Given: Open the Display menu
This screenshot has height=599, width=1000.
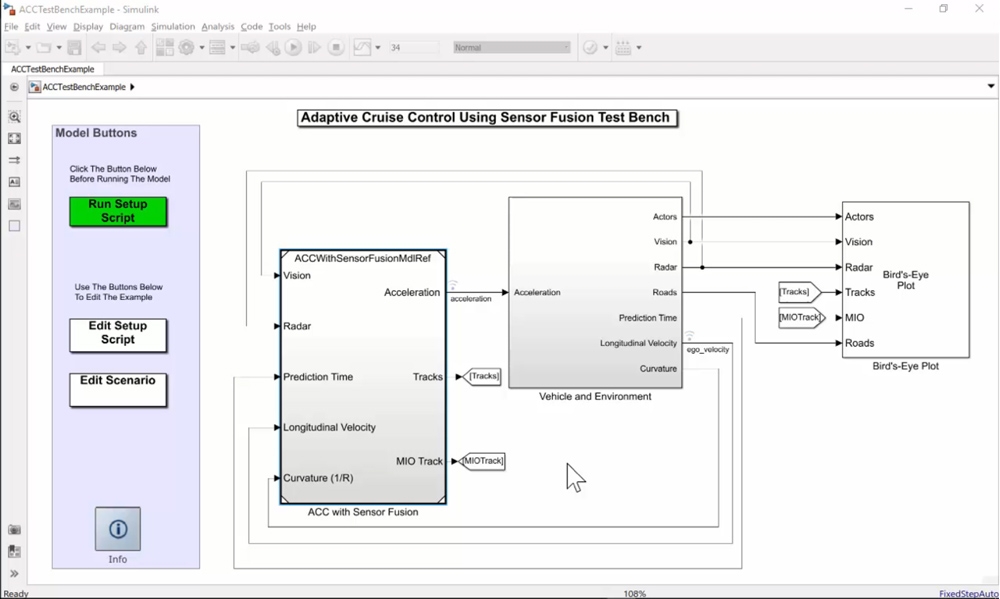Looking at the screenshot, I should [88, 26].
